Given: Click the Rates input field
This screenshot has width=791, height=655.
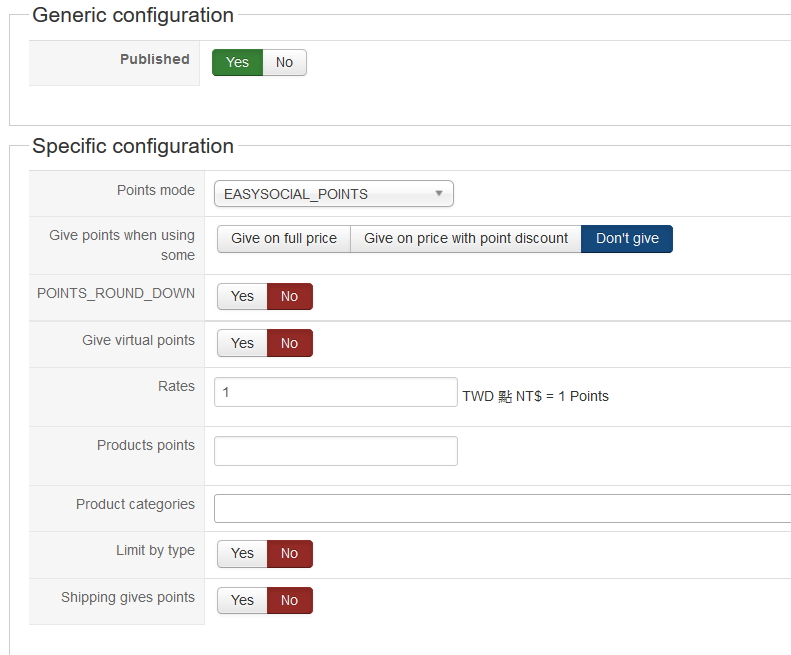Looking at the screenshot, I should point(336,392).
